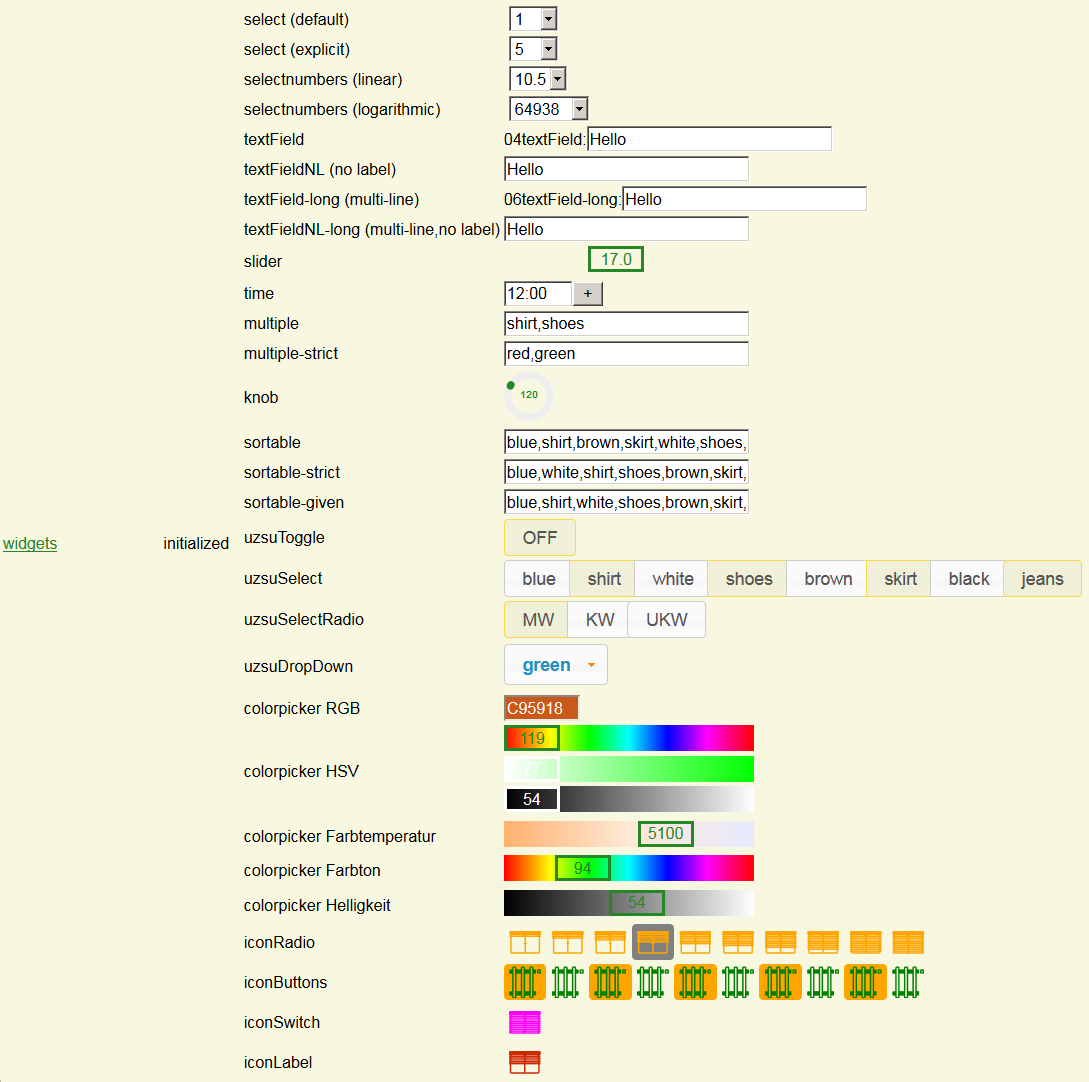
Task: Select the ninth iconRadio blinds icon
Action: pyautogui.click(x=865, y=942)
